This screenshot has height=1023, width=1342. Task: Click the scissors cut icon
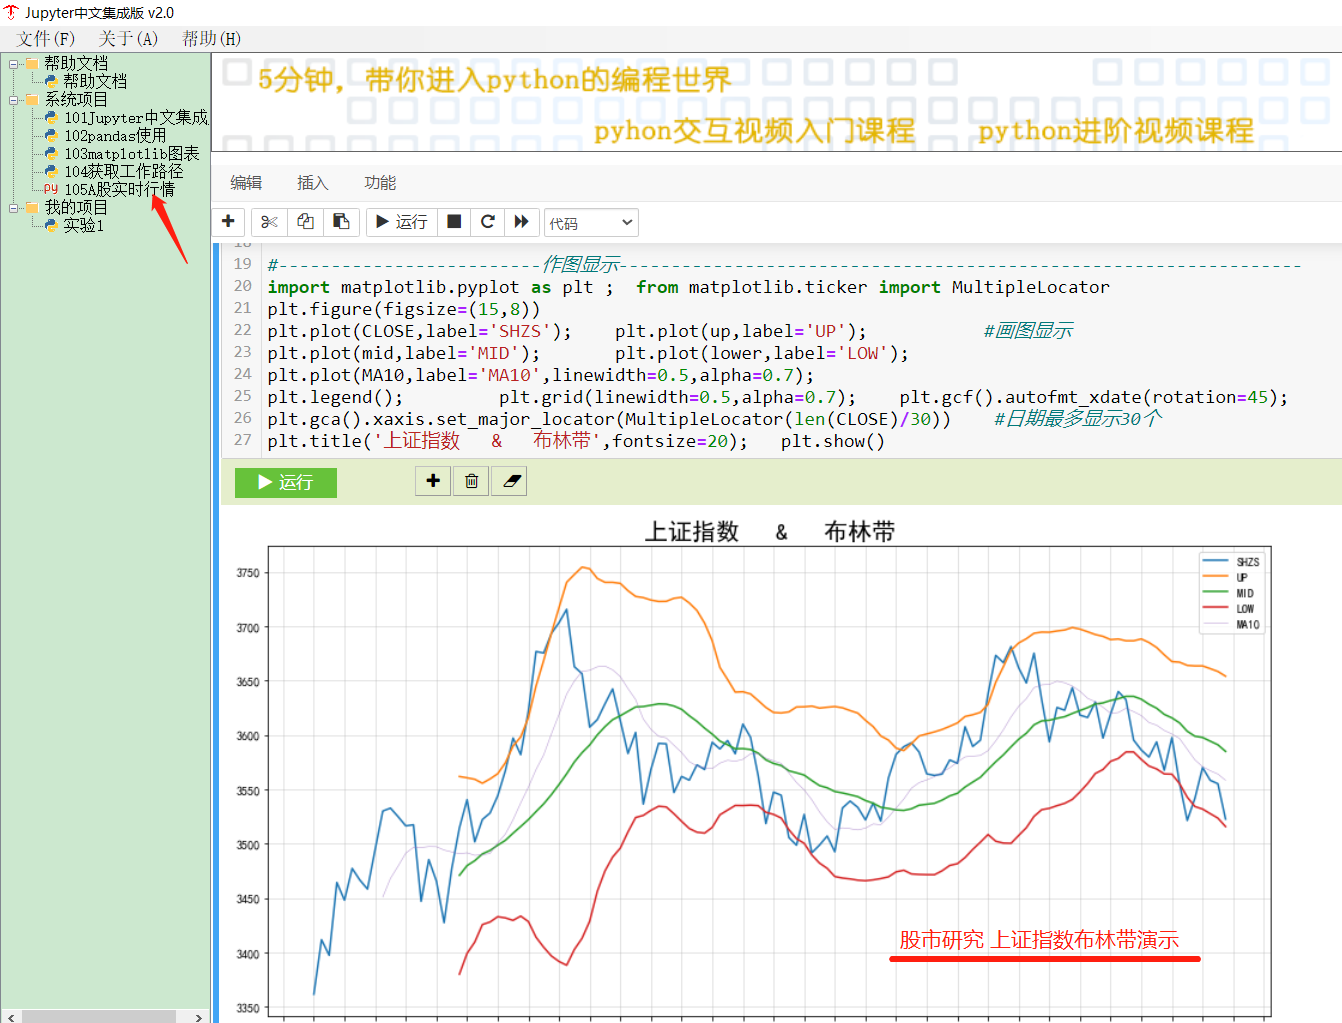pos(269,221)
